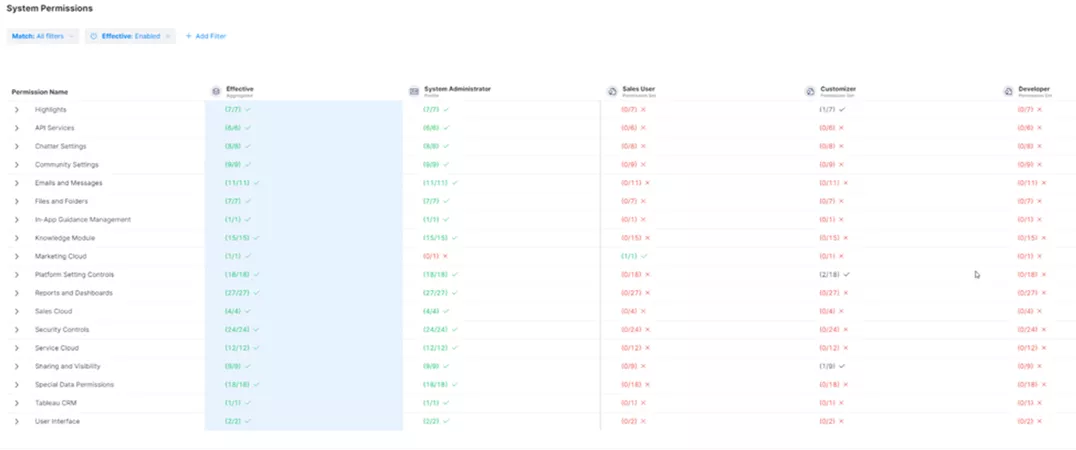Click Tableau CRM System Administrator (1/1) cell
This screenshot has height=450, width=1076.
[436, 403]
